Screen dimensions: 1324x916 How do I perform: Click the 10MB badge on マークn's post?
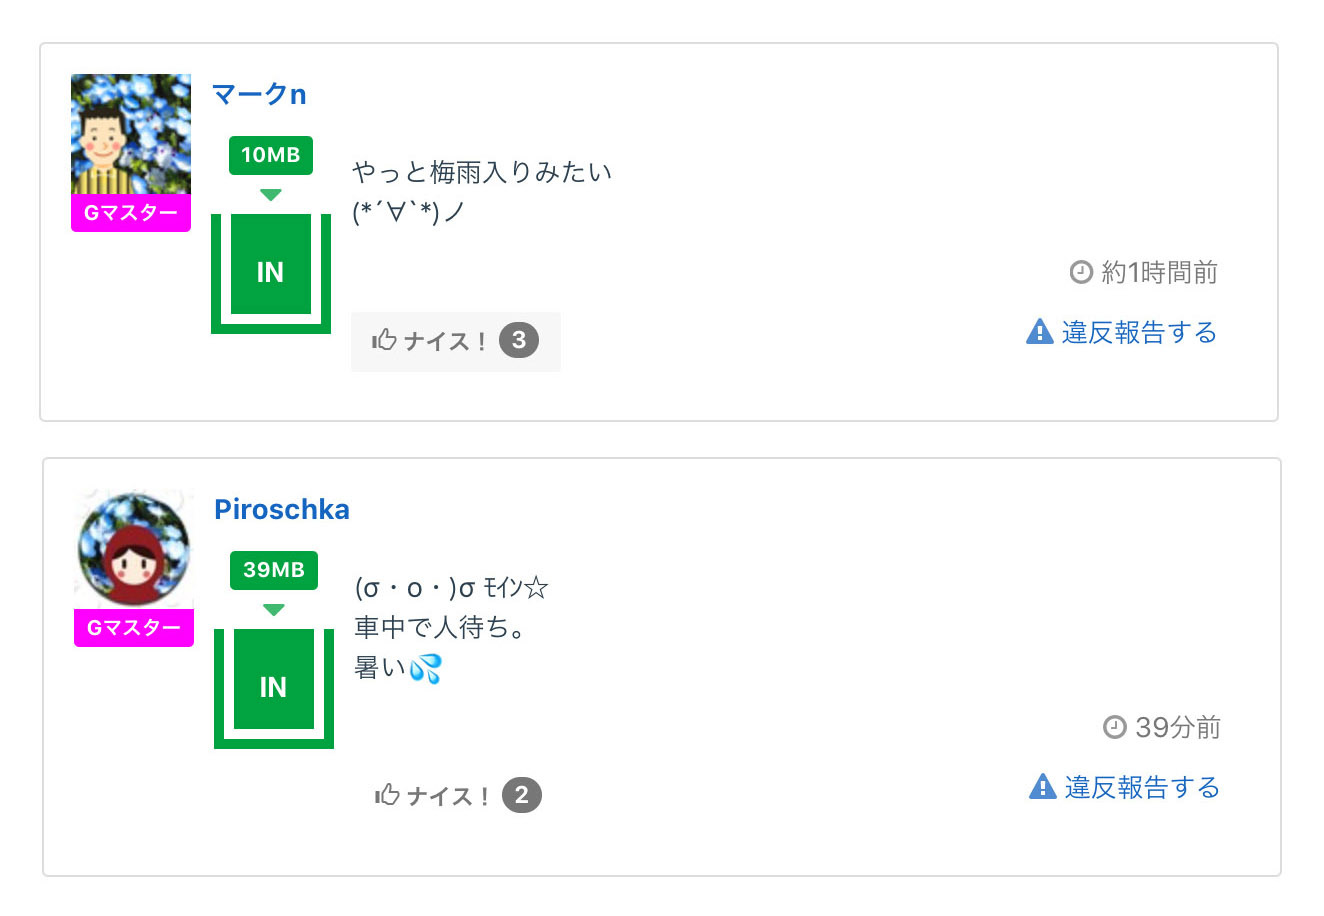click(270, 155)
